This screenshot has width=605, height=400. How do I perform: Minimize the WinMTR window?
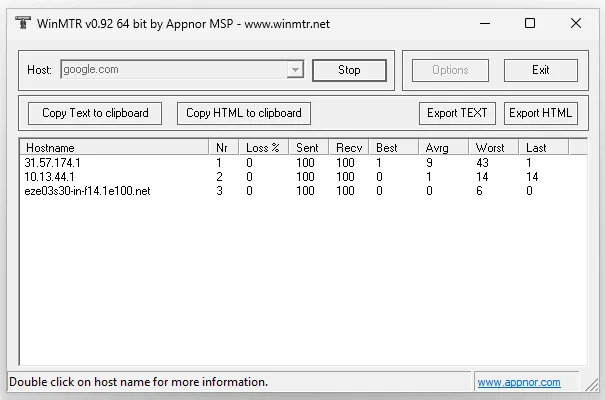pyautogui.click(x=485, y=24)
